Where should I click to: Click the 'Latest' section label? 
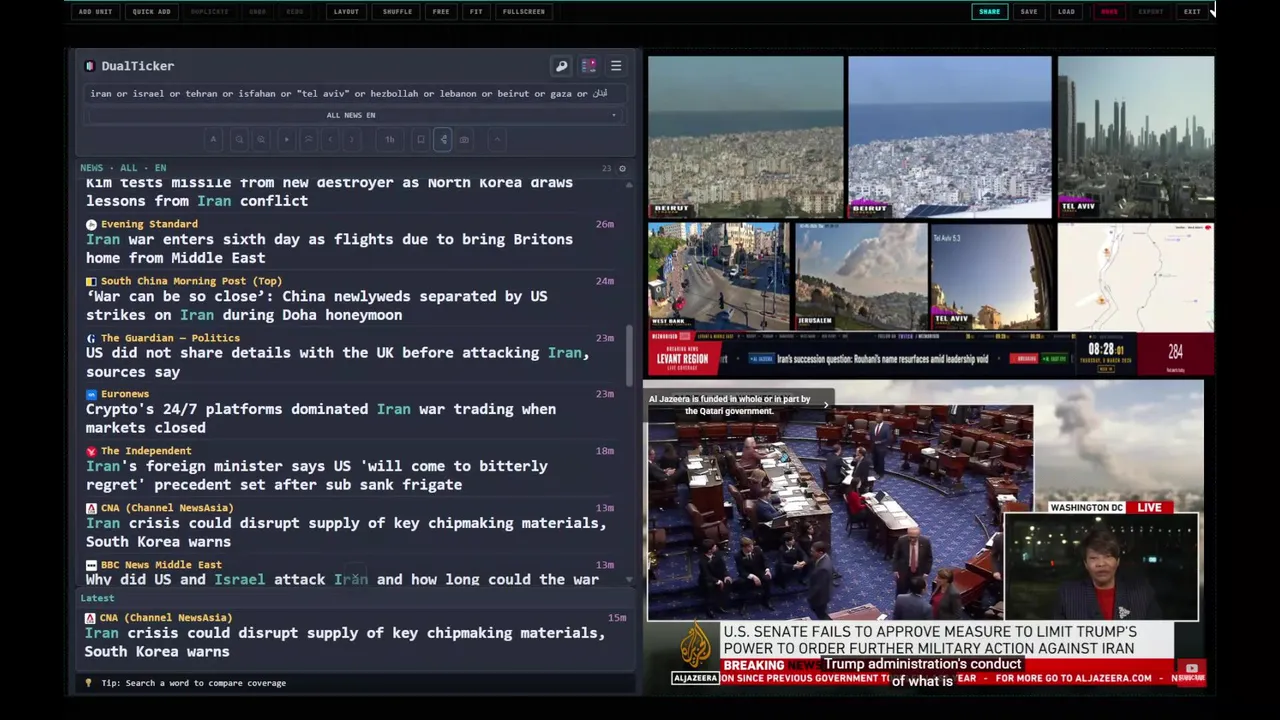(x=97, y=598)
